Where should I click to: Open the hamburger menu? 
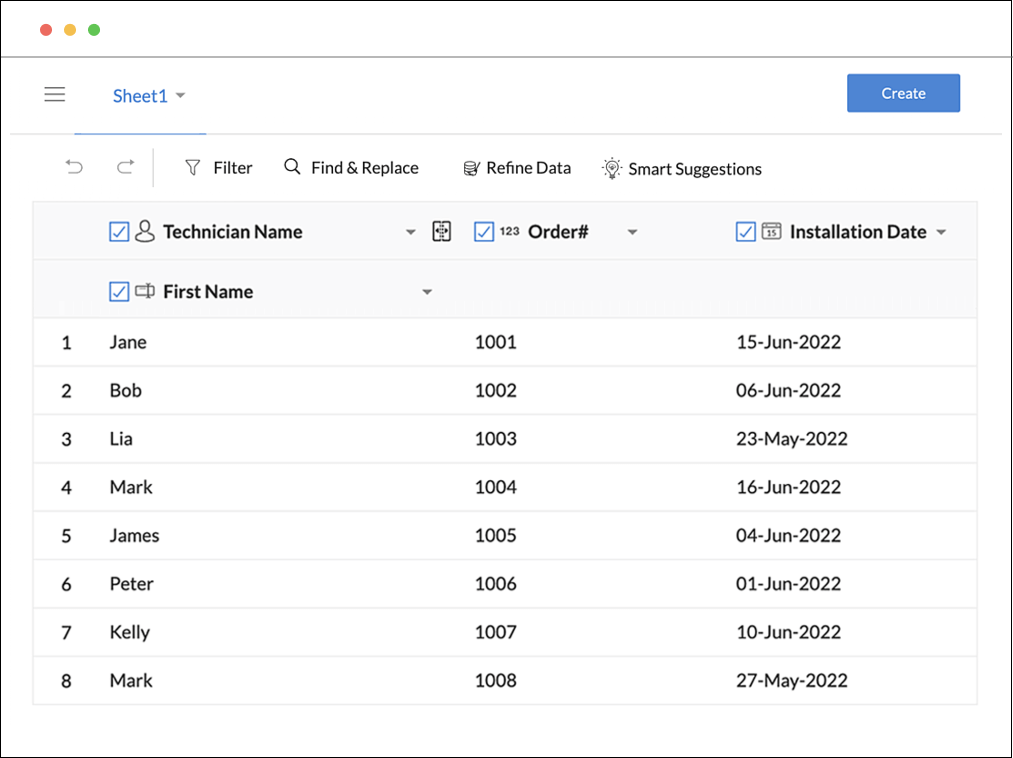click(x=55, y=95)
